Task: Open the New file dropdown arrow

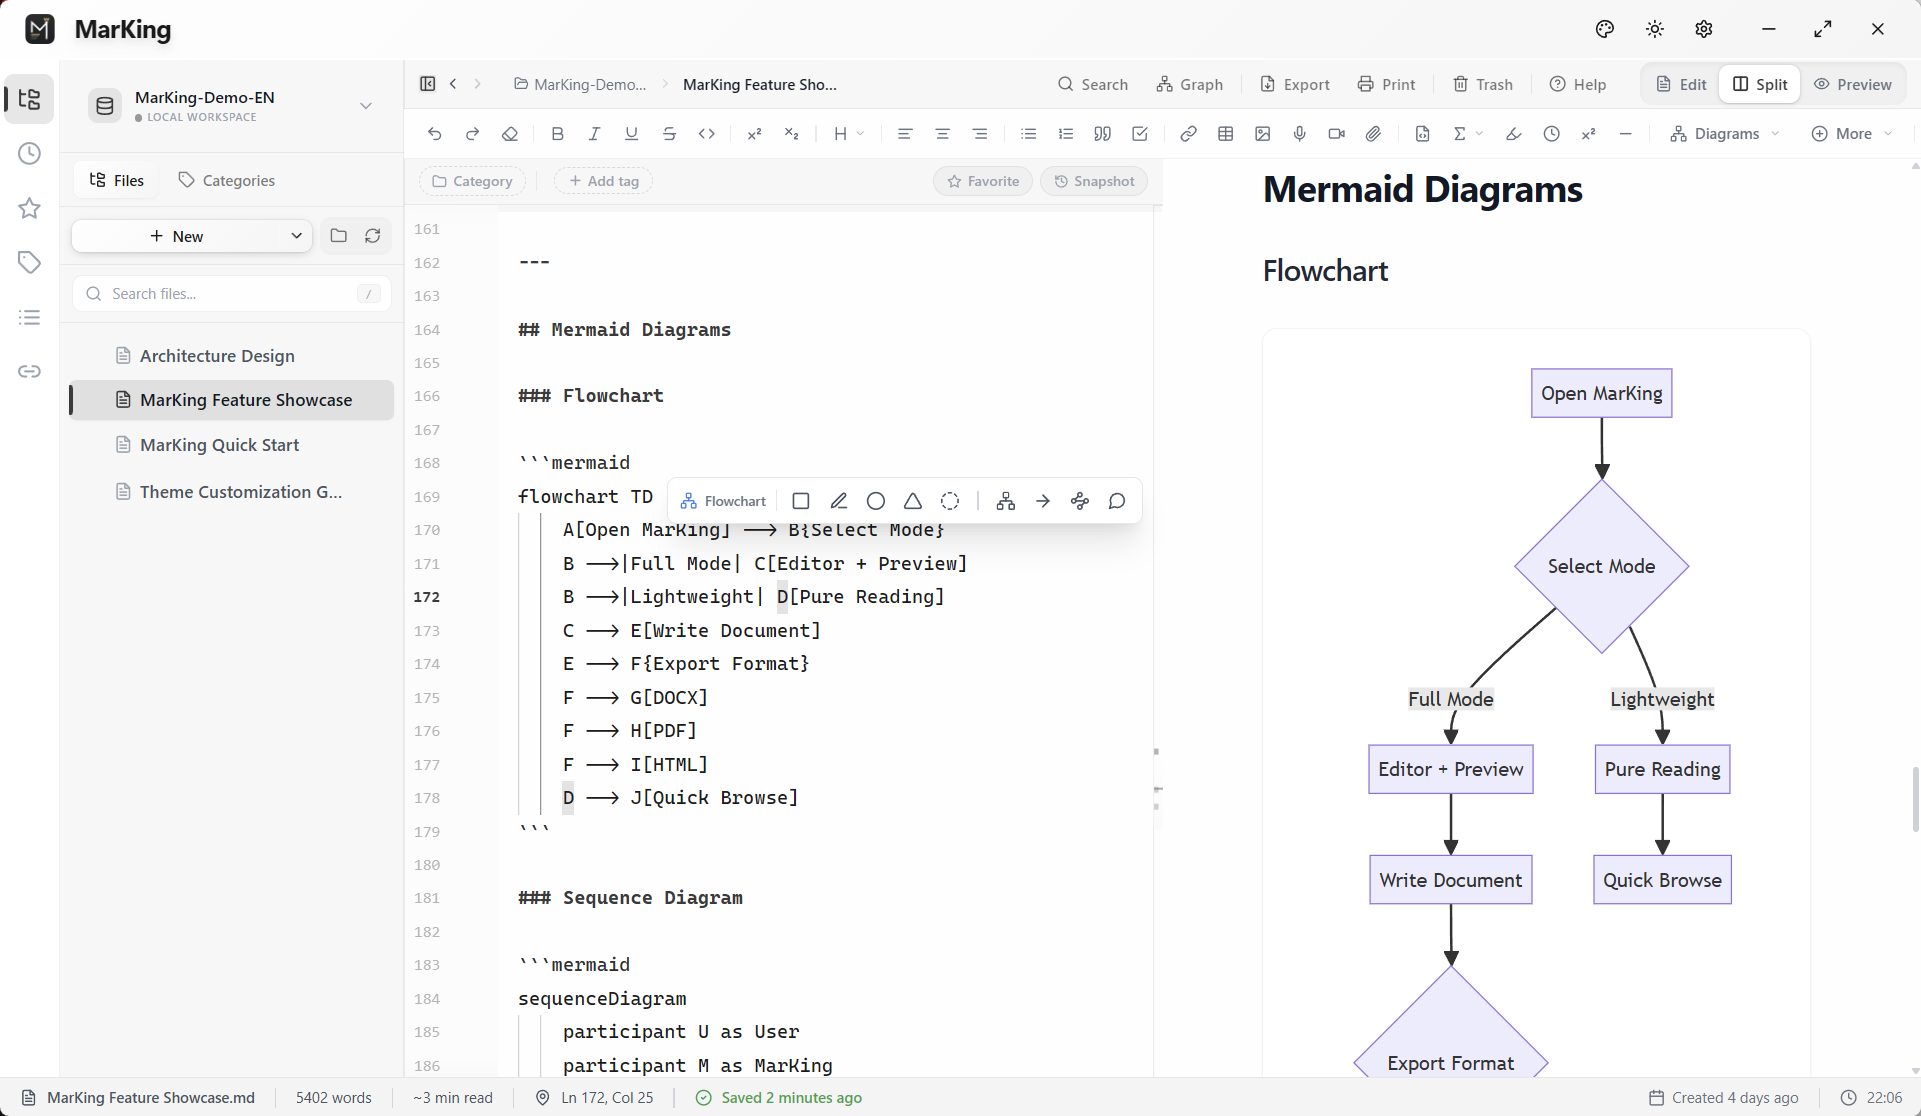Action: (296, 236)
